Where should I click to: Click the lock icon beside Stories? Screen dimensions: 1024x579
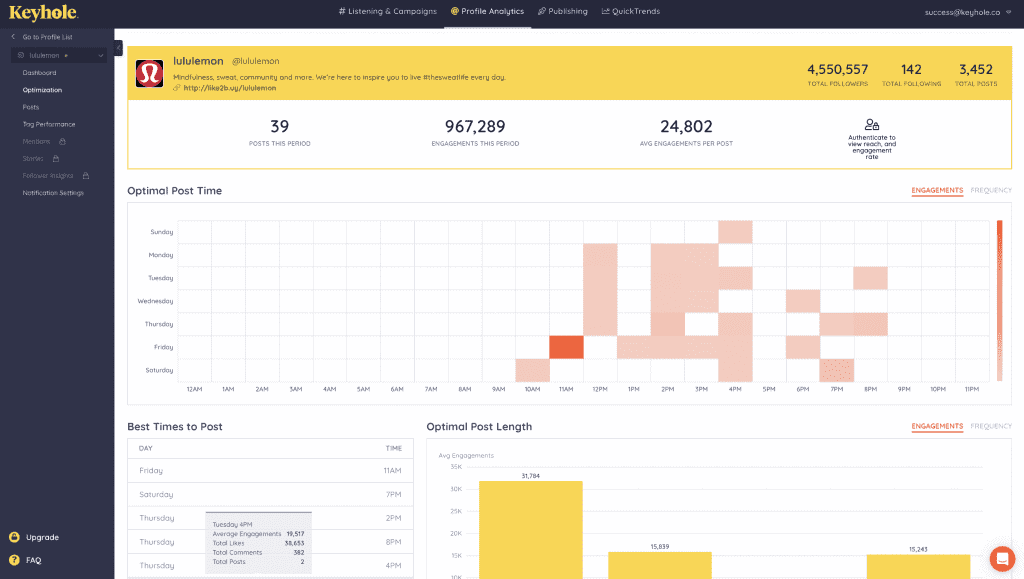56,159
